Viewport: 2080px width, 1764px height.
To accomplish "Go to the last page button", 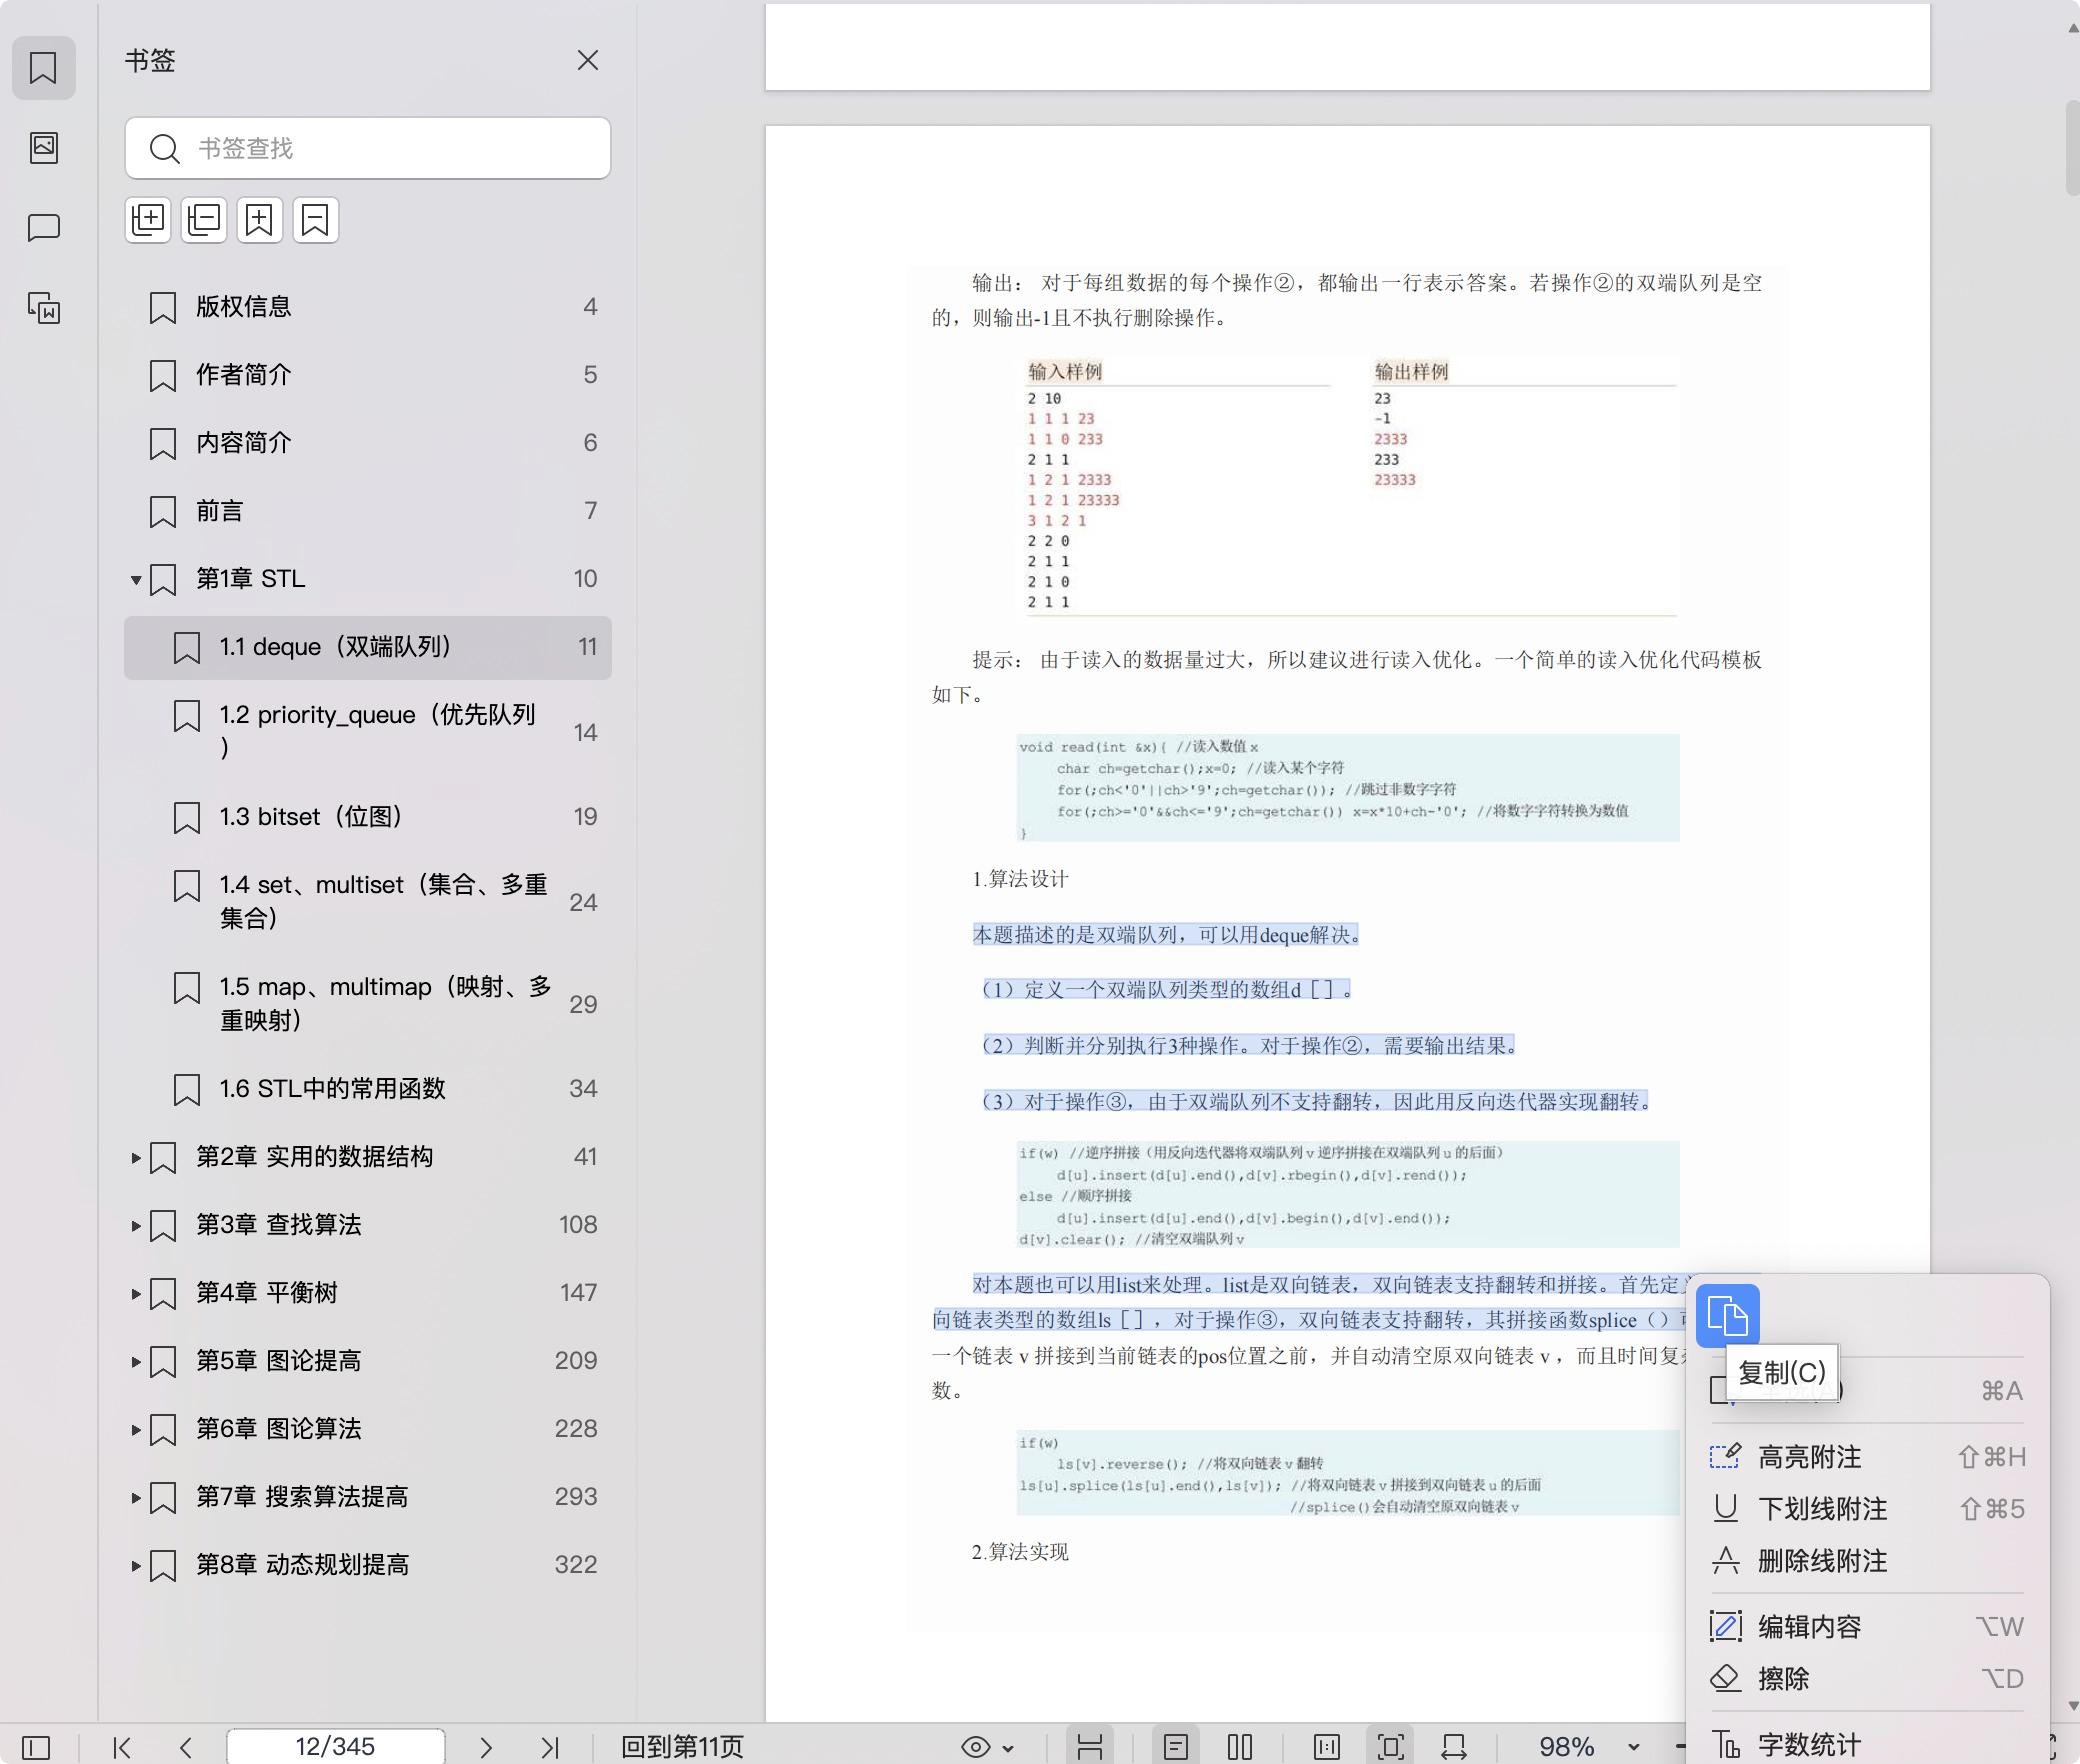I will point(549,1747).
